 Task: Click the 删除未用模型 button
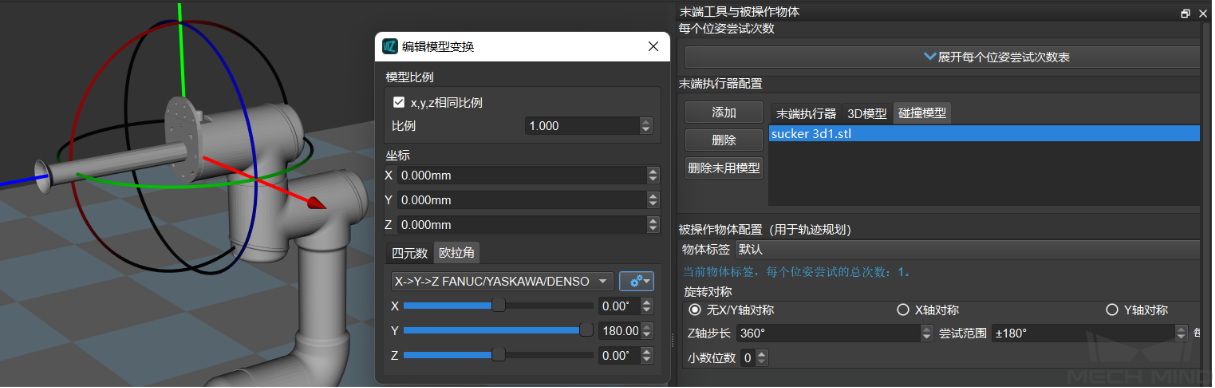pos(724,168)
